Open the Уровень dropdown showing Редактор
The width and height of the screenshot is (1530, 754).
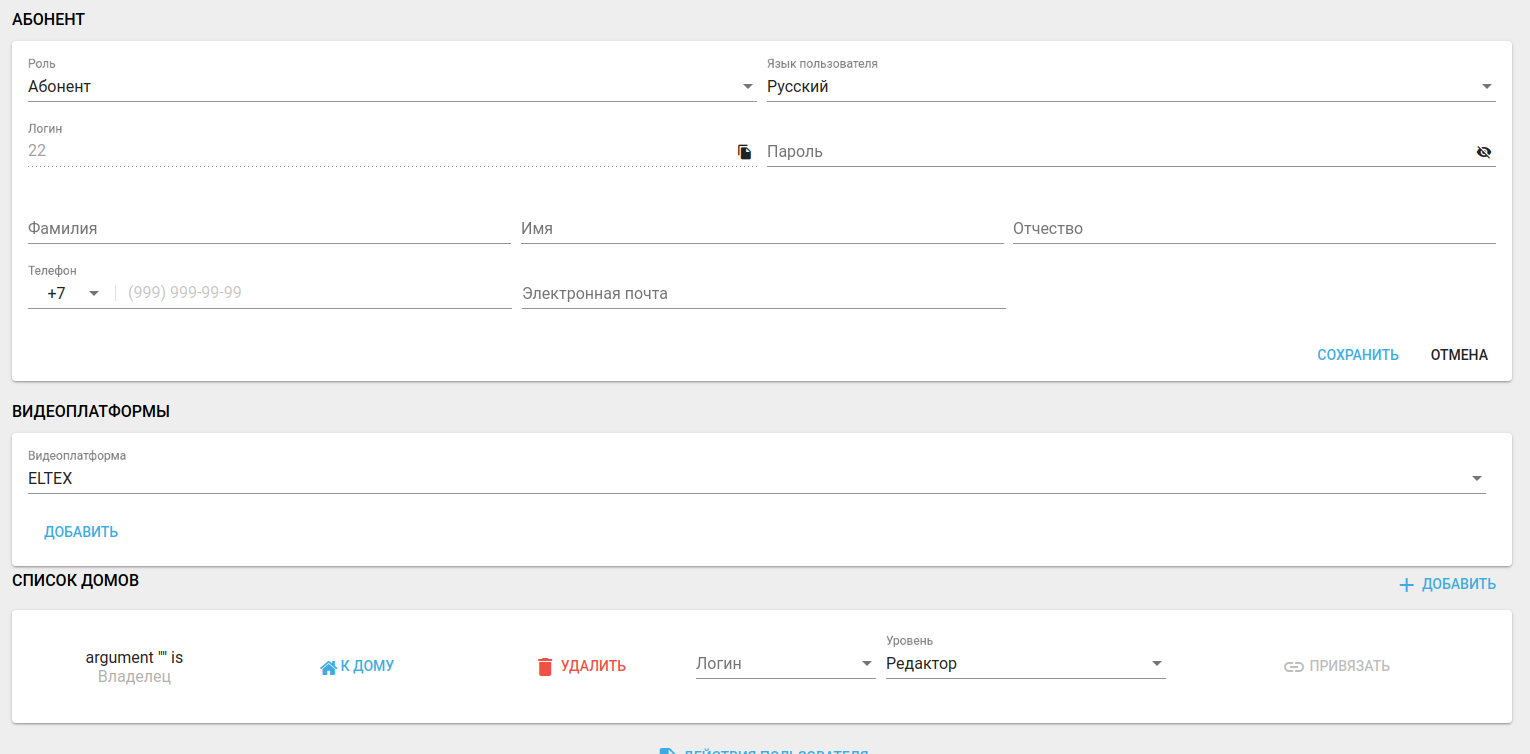pyautogui.click(x=1025, y=664)
